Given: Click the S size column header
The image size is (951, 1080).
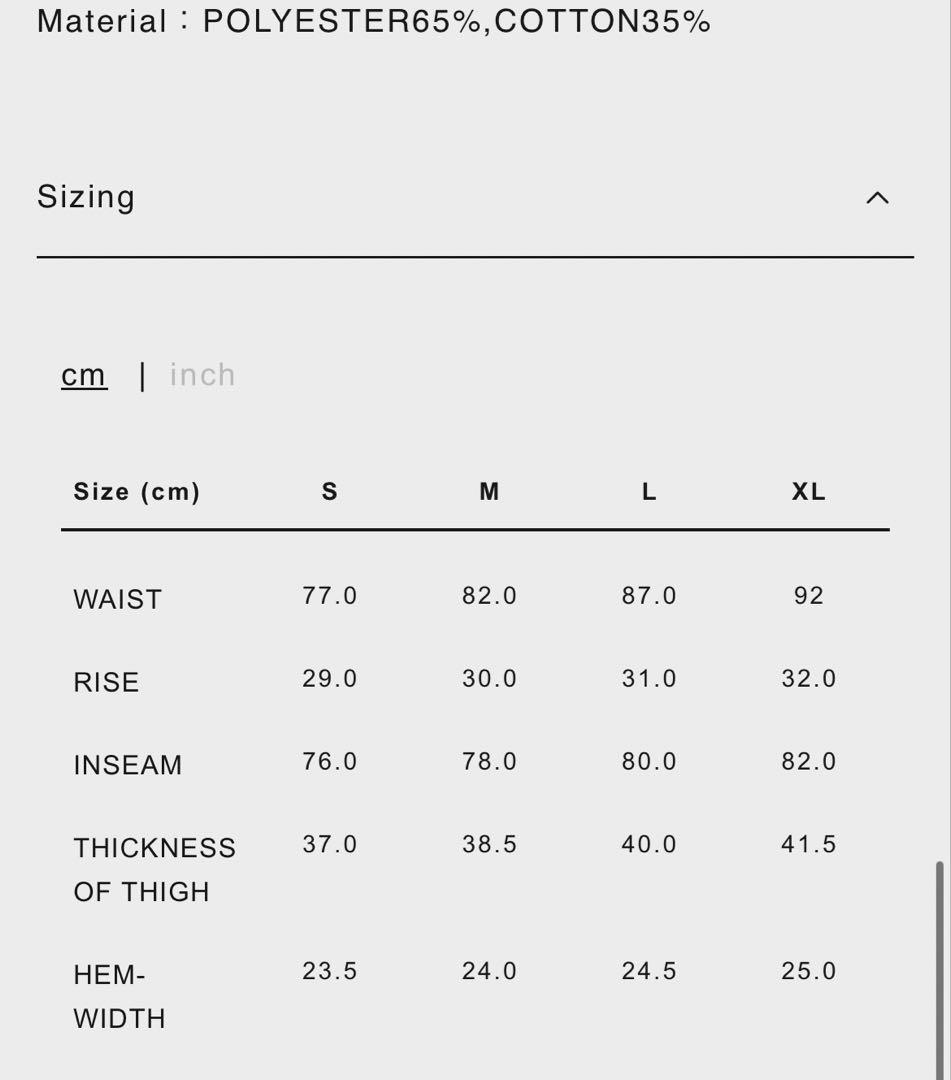Looking at the screenshot, I should tap(330, 492).
